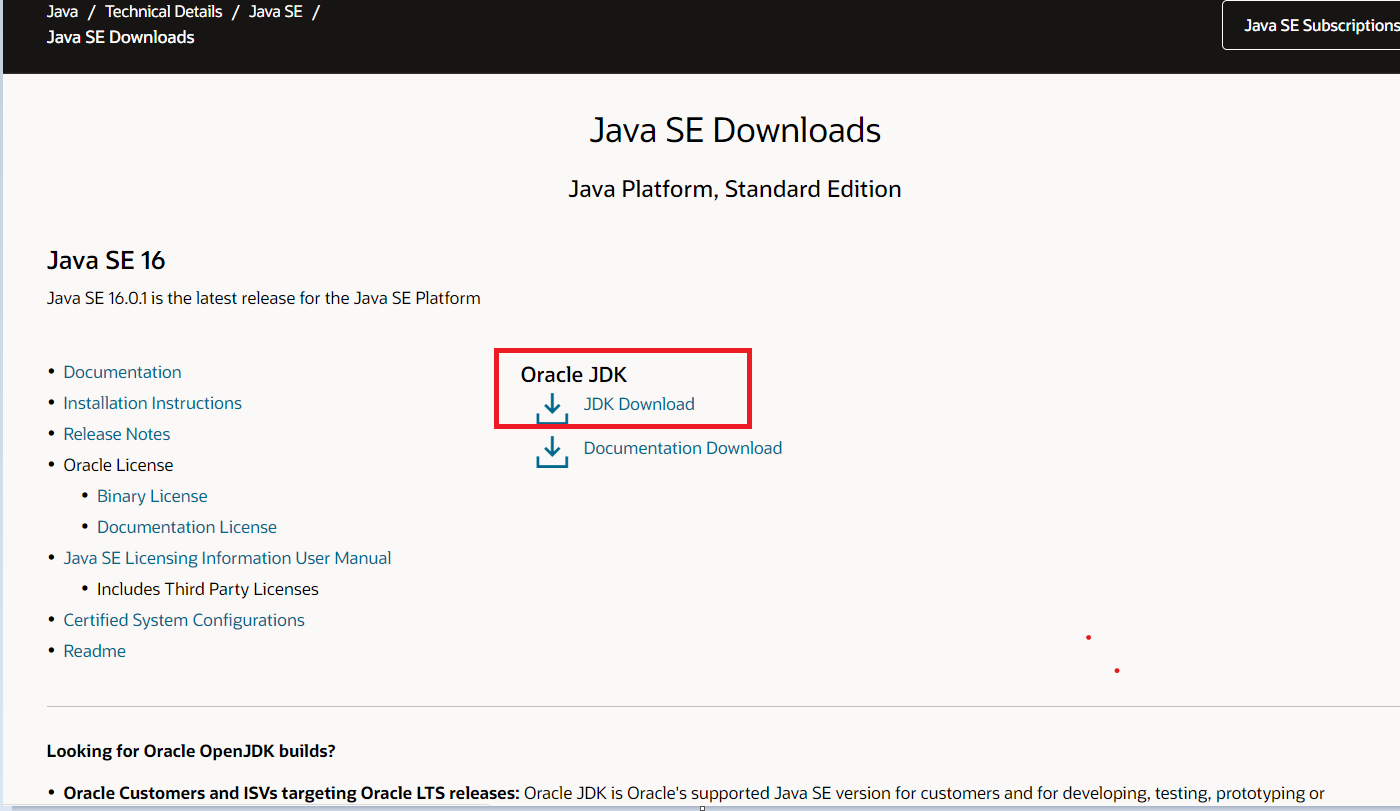Viewport: 1400px width, 811px height.
Task: Open Installation Instructions link
Action: [x=152, y=403]
